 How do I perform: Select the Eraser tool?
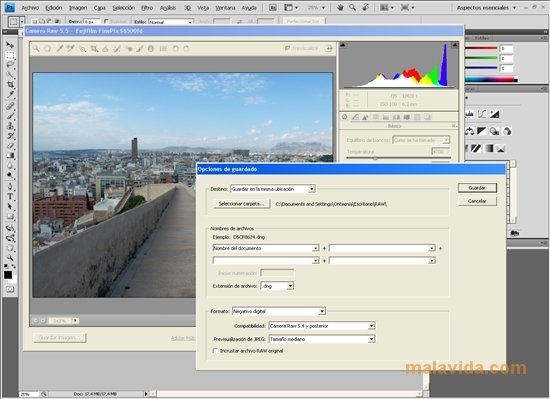click(10, 146)
